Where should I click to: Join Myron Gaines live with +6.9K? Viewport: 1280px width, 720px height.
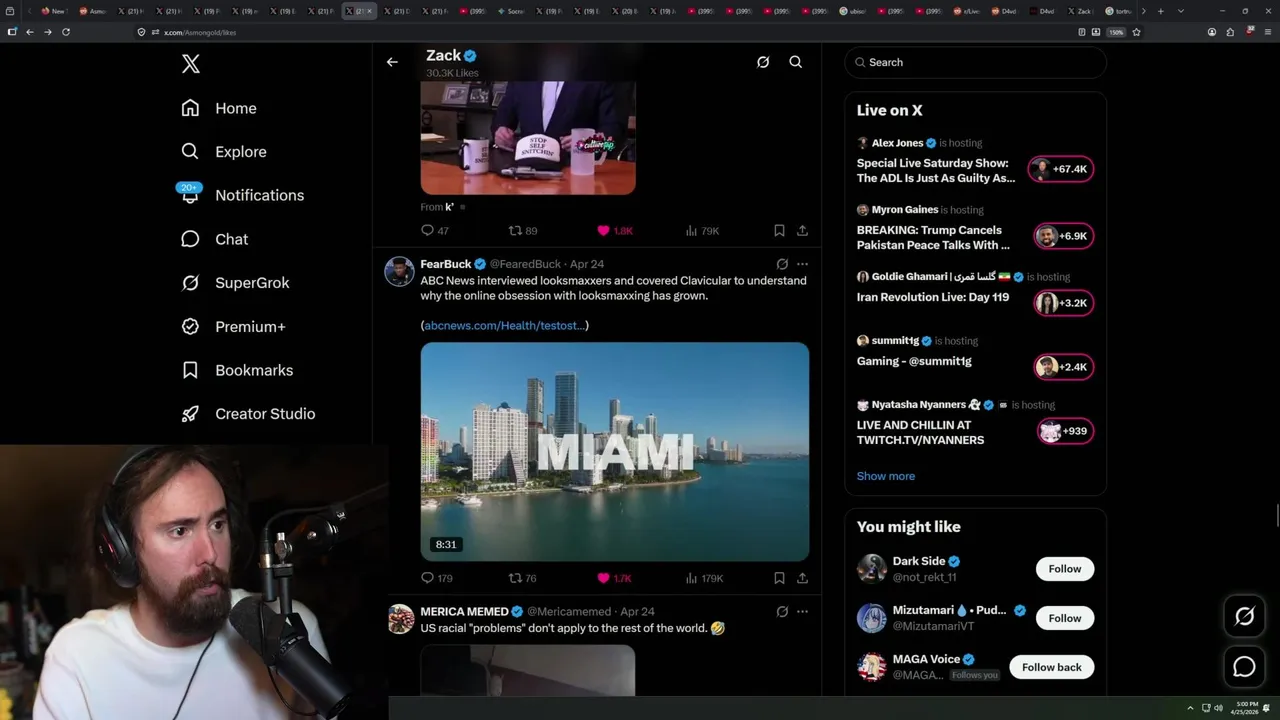click(x=1063, y=236)
